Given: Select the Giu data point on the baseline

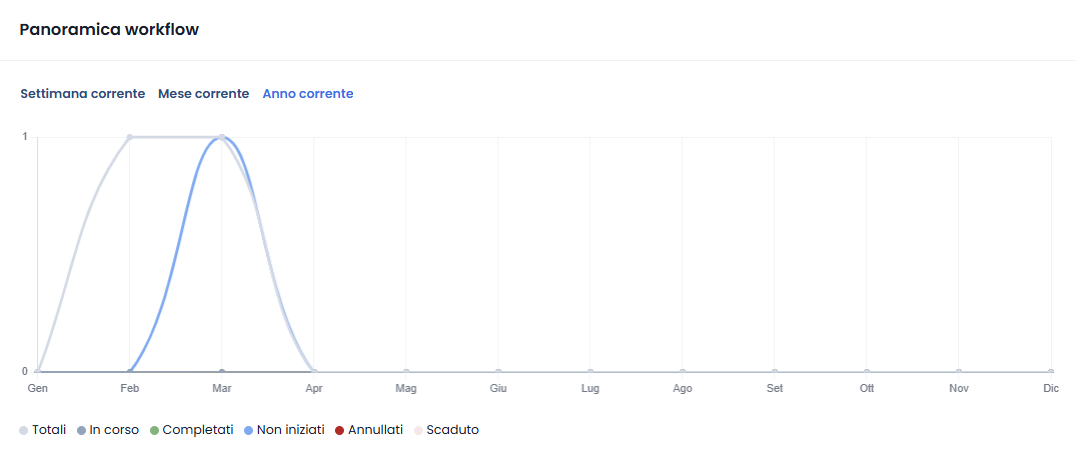Looking at the screenshot, I should 498,372.
